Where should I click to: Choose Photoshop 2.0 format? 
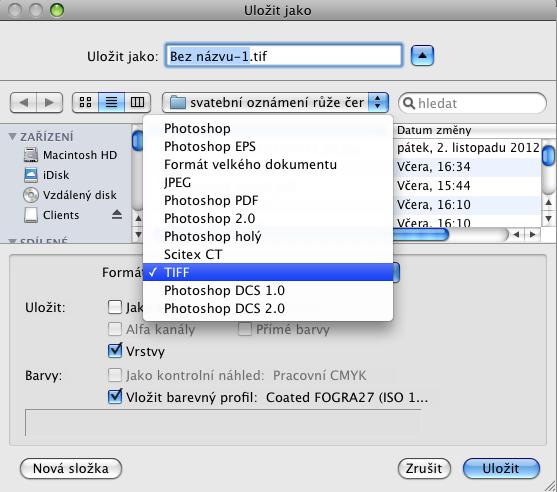point(268,218)
